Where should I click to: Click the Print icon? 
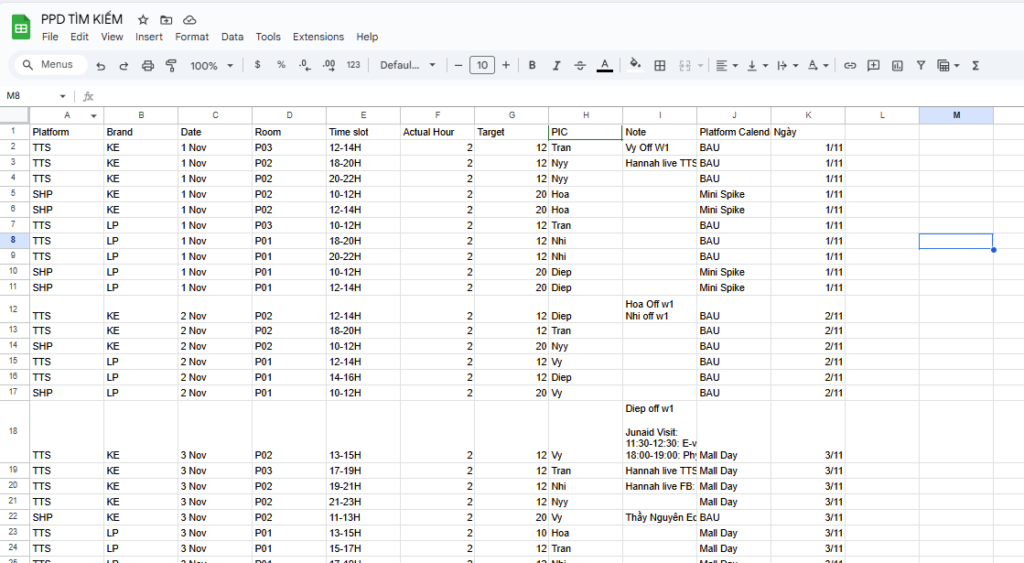pos(148,65)
